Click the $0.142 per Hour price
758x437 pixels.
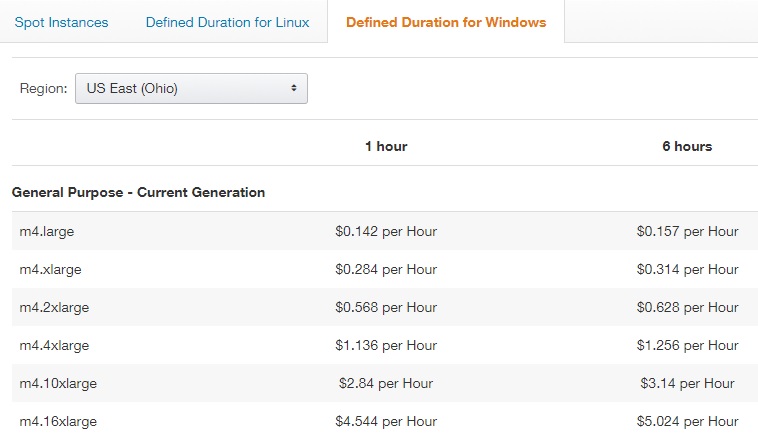coord(386,231)
